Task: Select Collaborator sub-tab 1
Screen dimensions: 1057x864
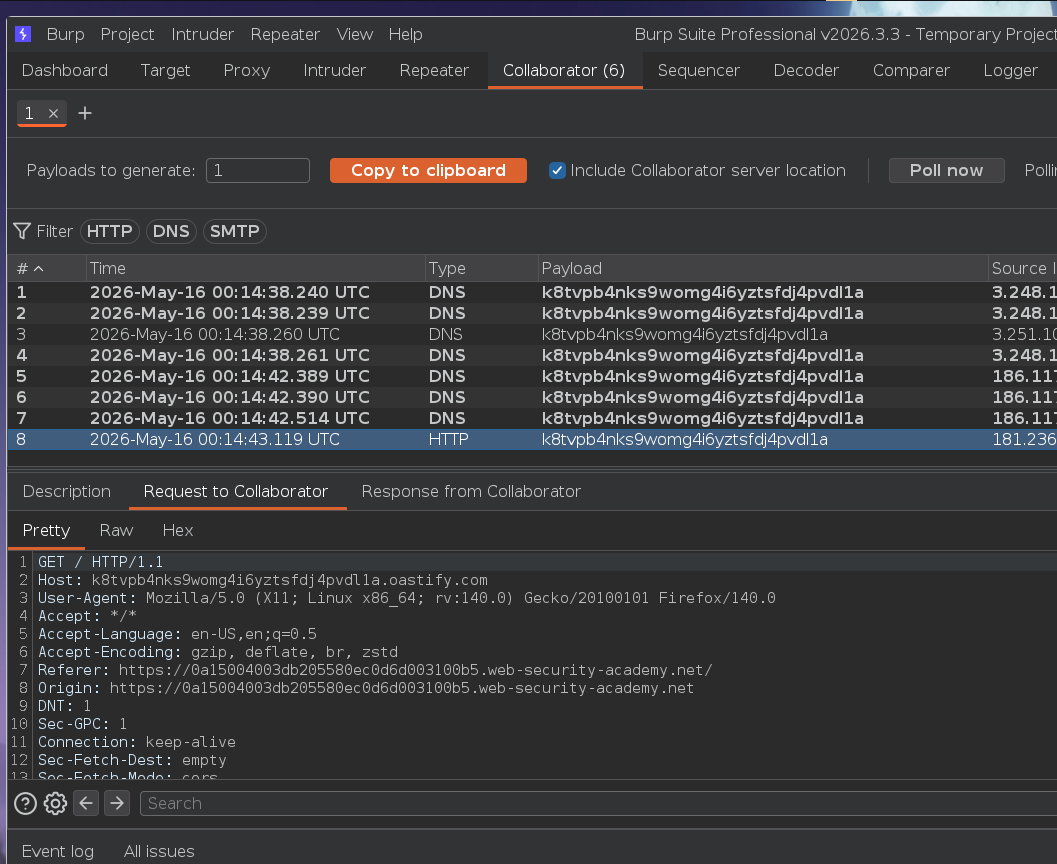Action: click(x=30, y=113)
